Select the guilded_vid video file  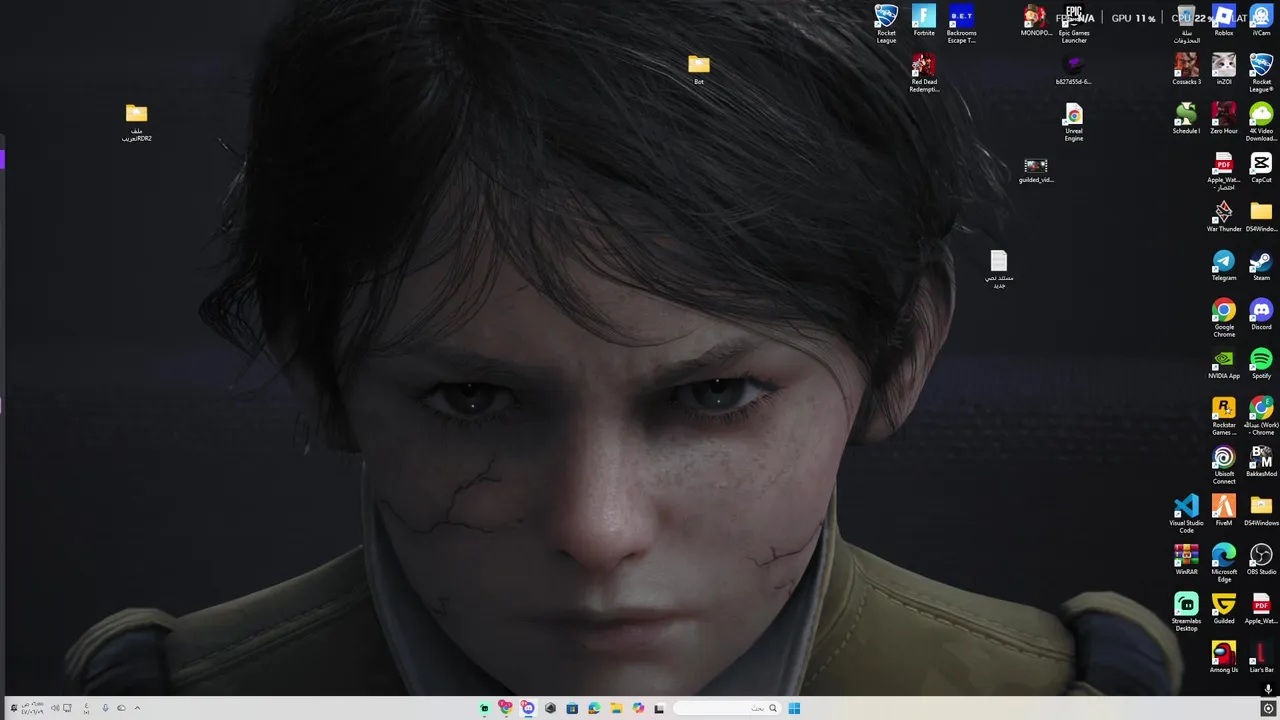[1036, 168]
